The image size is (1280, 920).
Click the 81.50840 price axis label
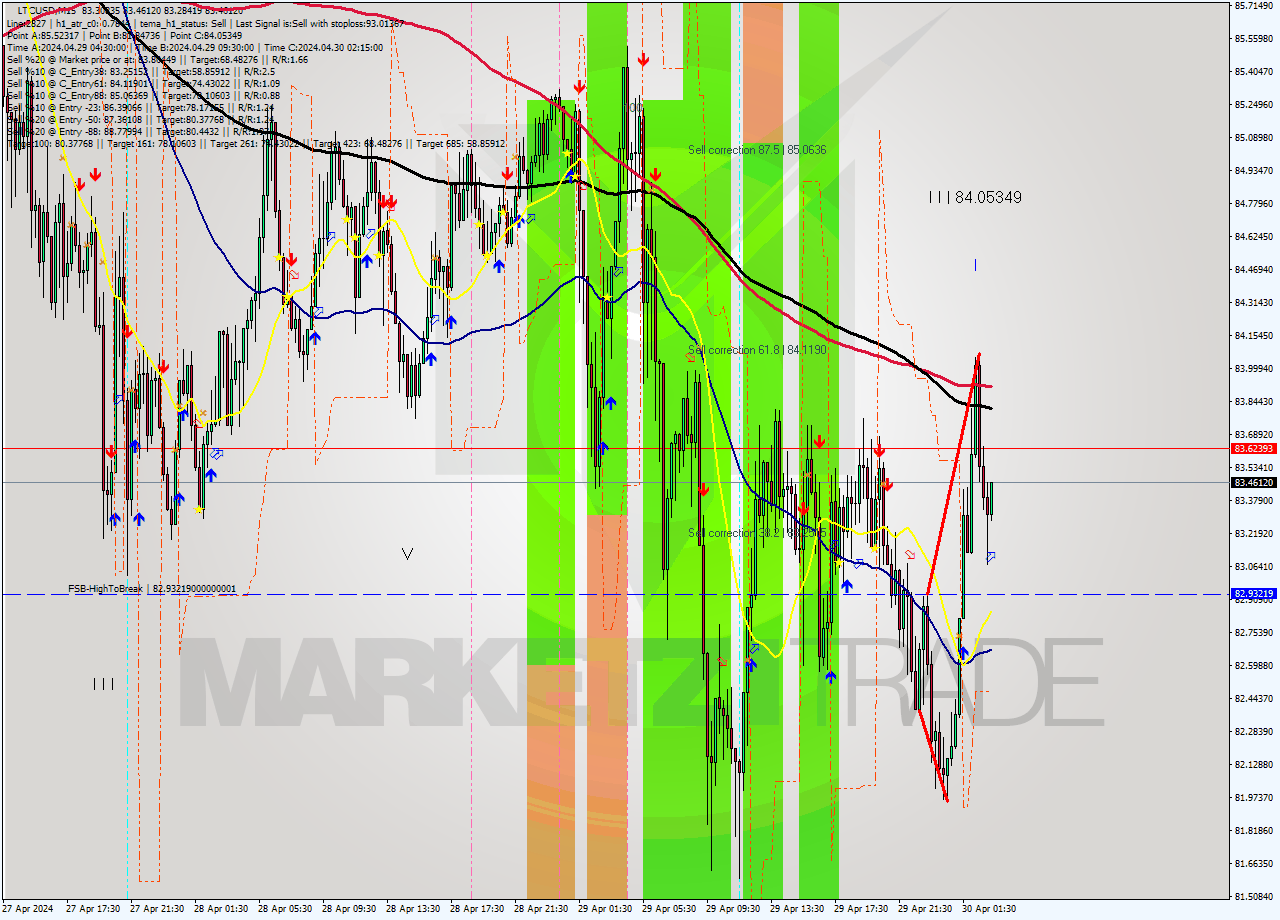[1254, 896]
